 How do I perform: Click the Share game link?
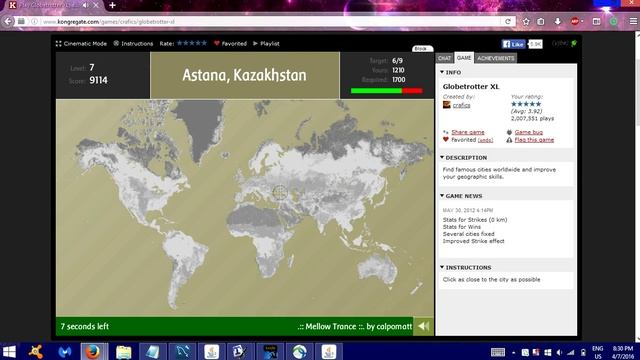[x=468, y=132]
